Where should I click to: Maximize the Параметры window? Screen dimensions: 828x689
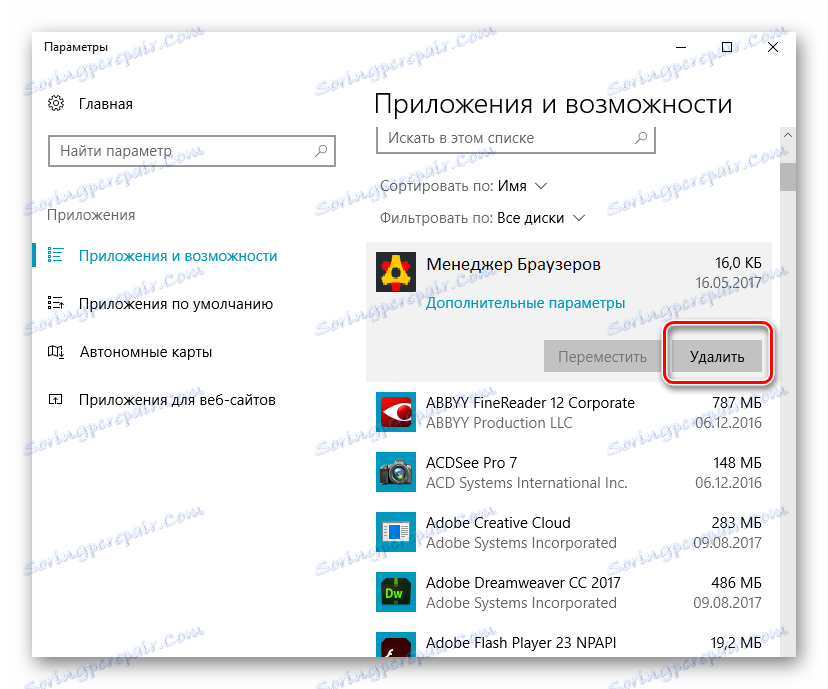(x=727, y=48)
